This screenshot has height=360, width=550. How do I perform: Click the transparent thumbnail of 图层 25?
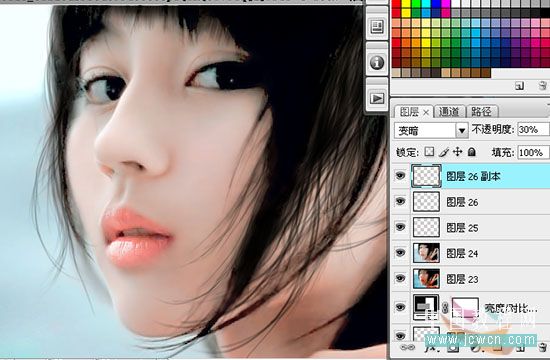pos(426,227)
